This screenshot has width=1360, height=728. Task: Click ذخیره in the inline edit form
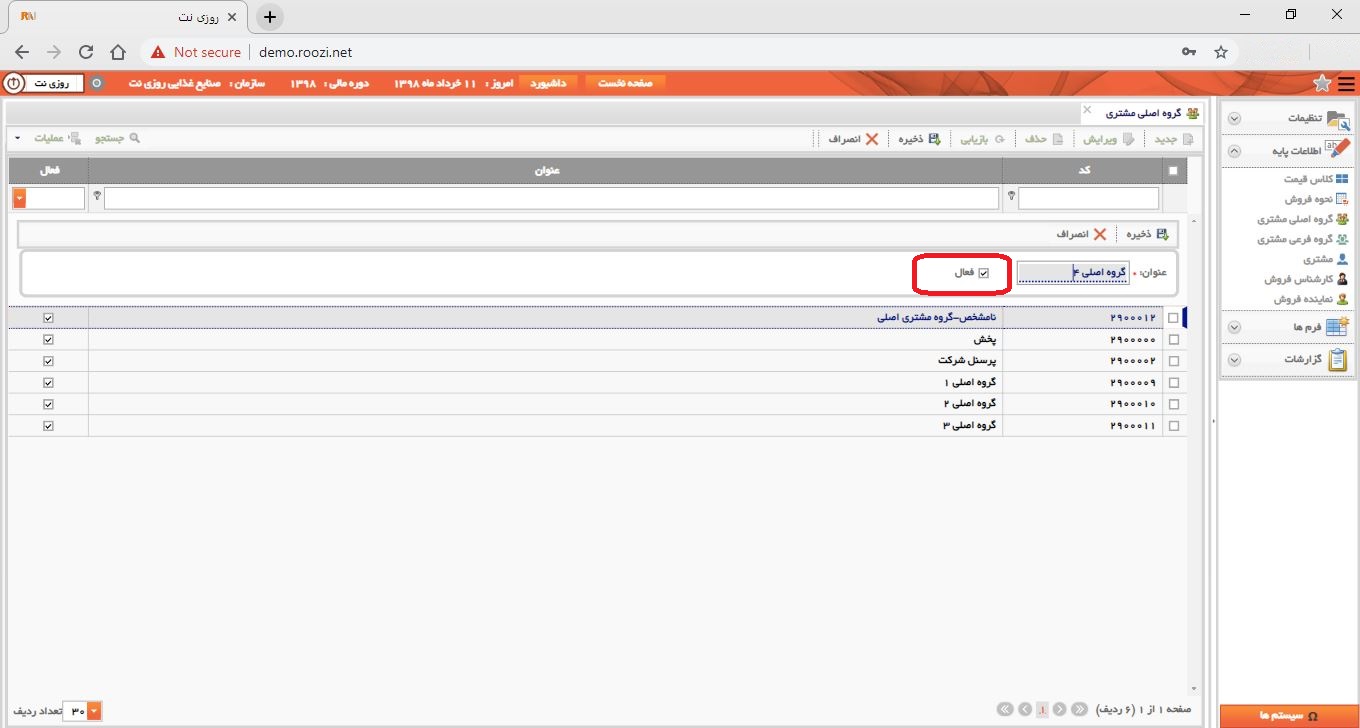pos(1148,234)
